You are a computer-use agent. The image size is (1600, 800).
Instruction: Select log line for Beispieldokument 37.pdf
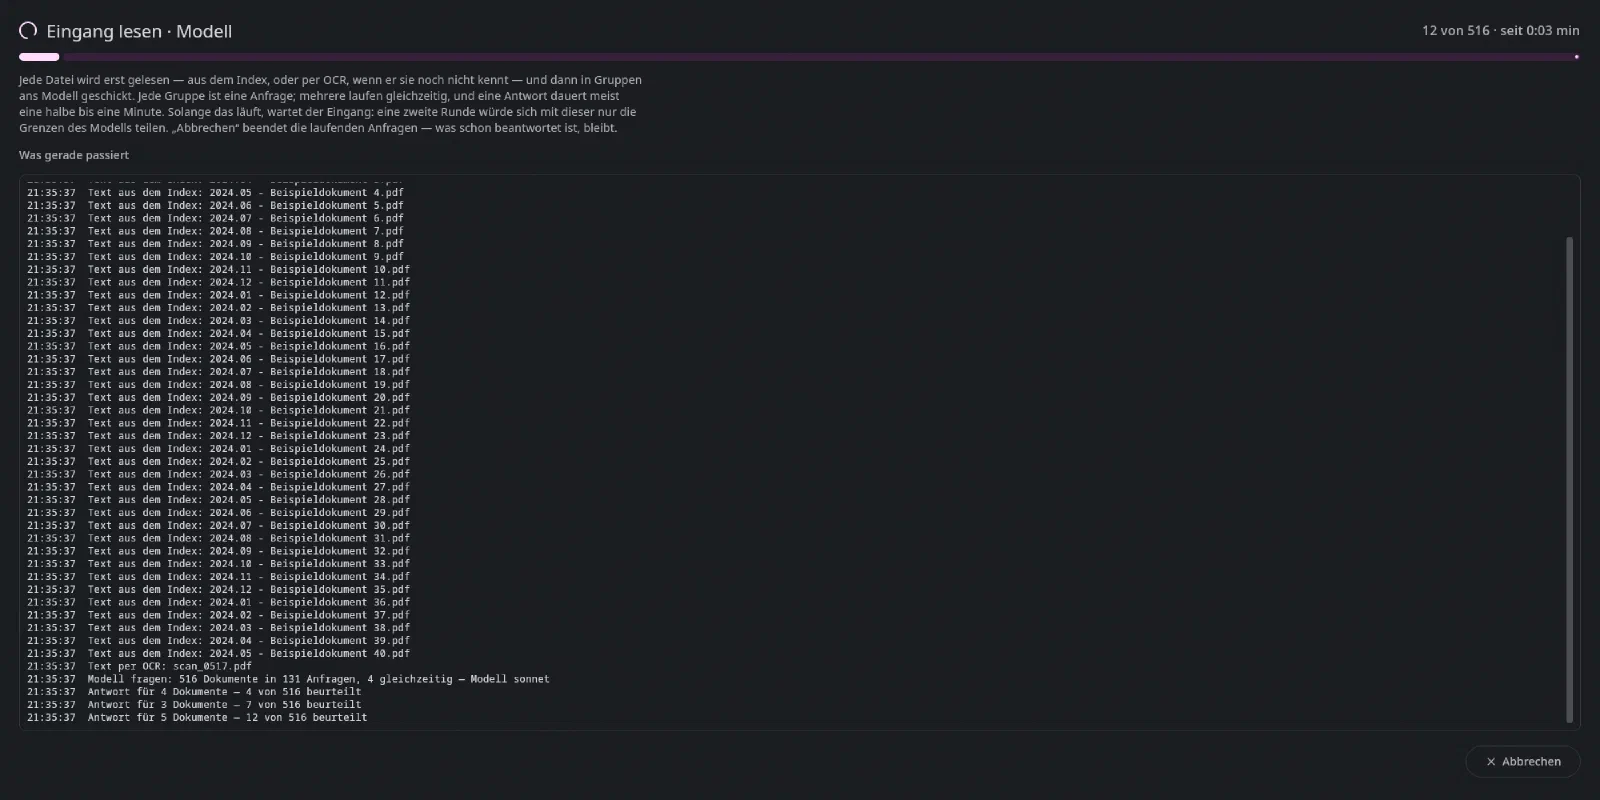point(218,615)
